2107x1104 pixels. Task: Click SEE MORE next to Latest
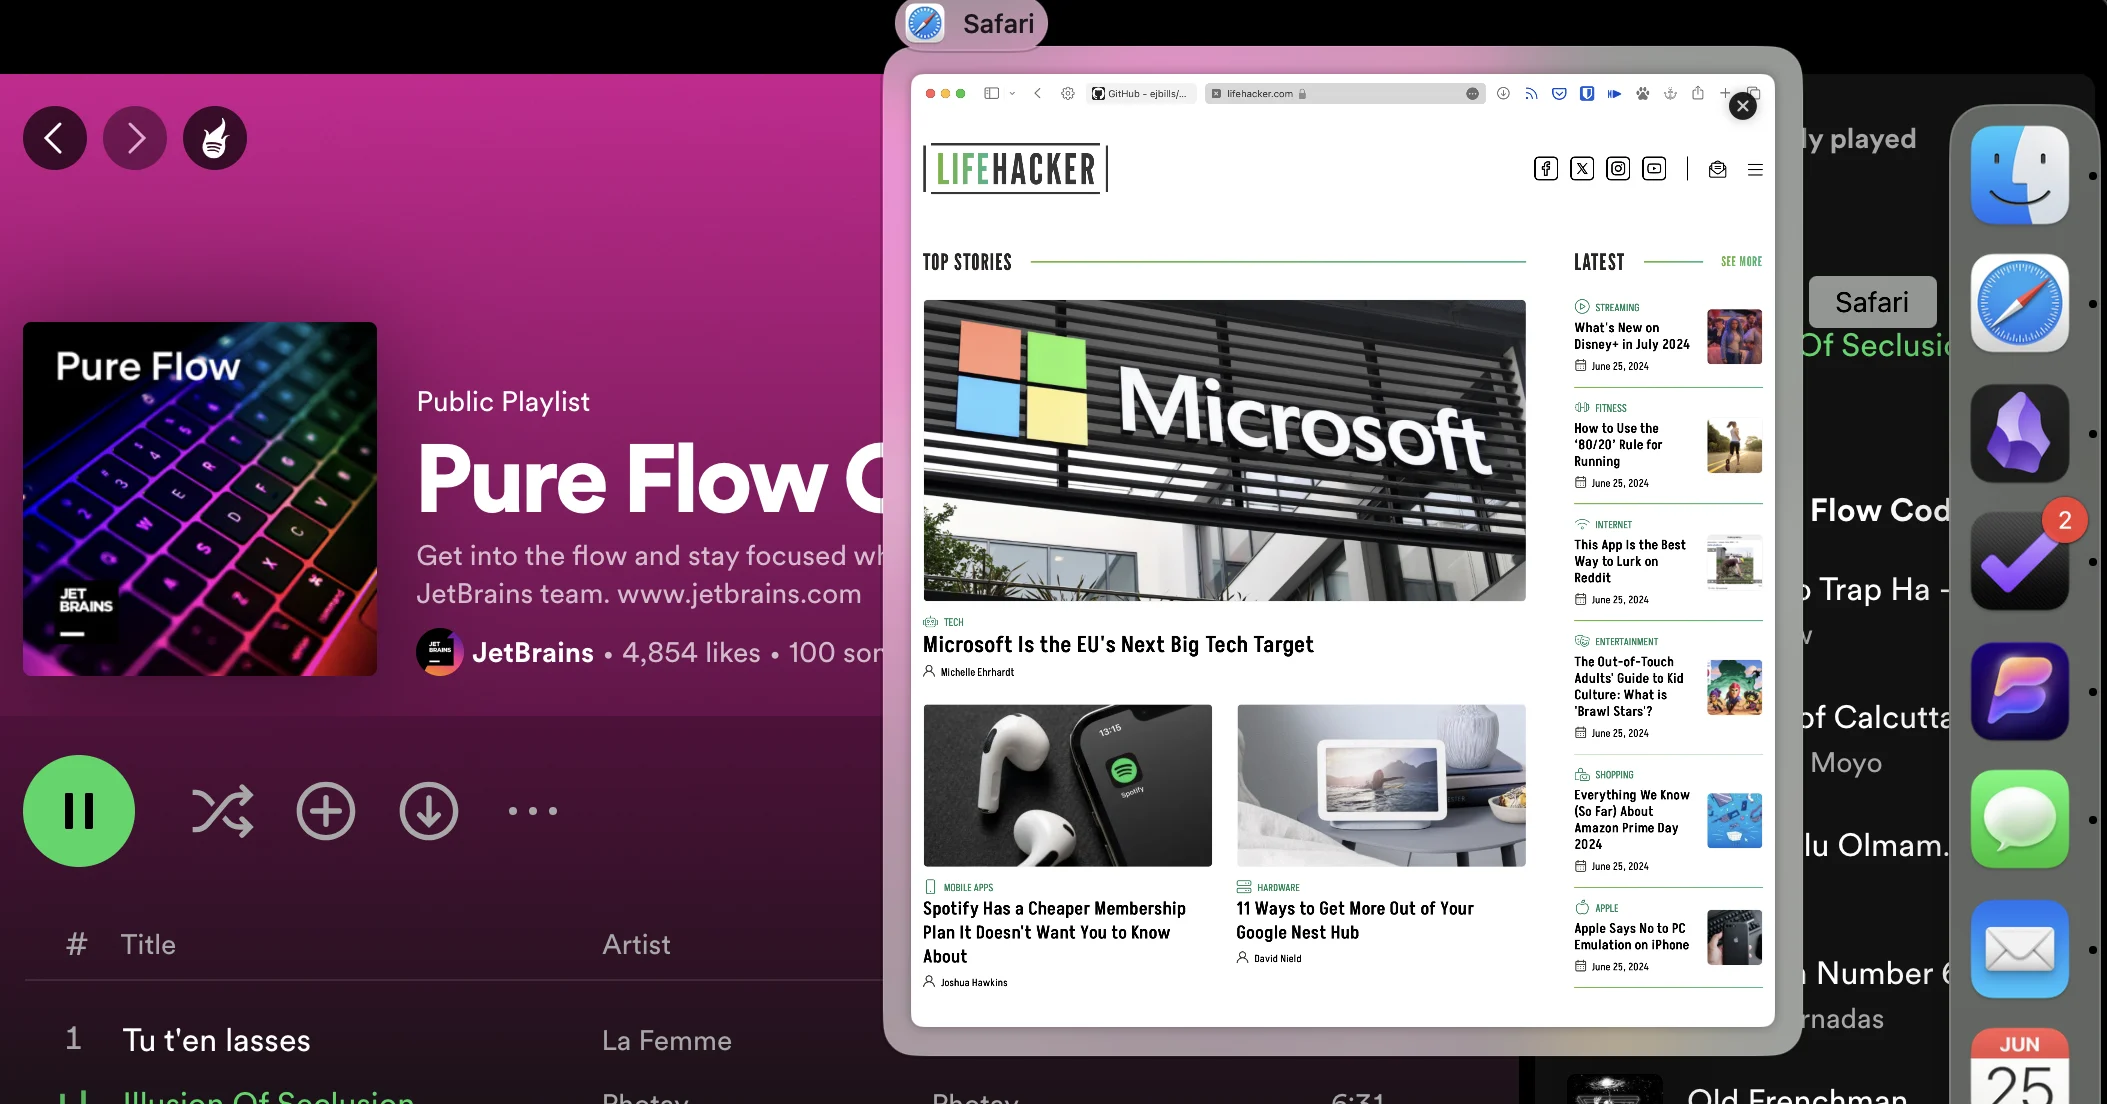point(1741,261)
